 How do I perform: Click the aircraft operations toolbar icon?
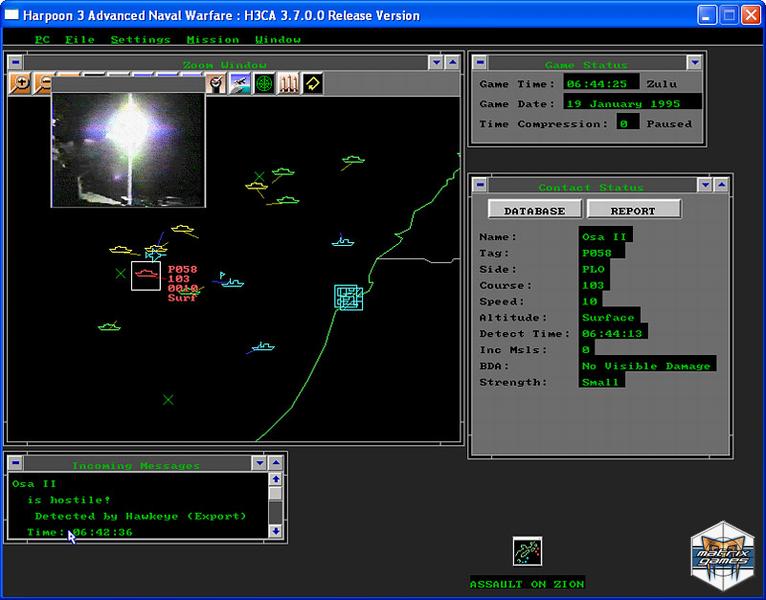pos(240,85)
